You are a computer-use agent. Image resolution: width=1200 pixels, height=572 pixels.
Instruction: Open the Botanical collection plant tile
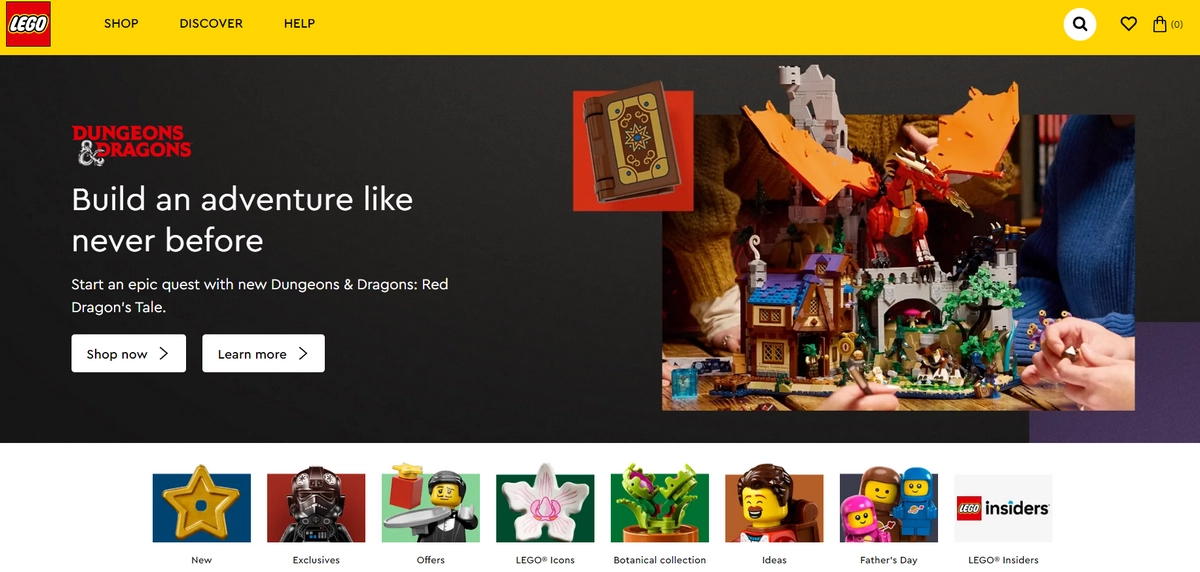coord(660,508)
